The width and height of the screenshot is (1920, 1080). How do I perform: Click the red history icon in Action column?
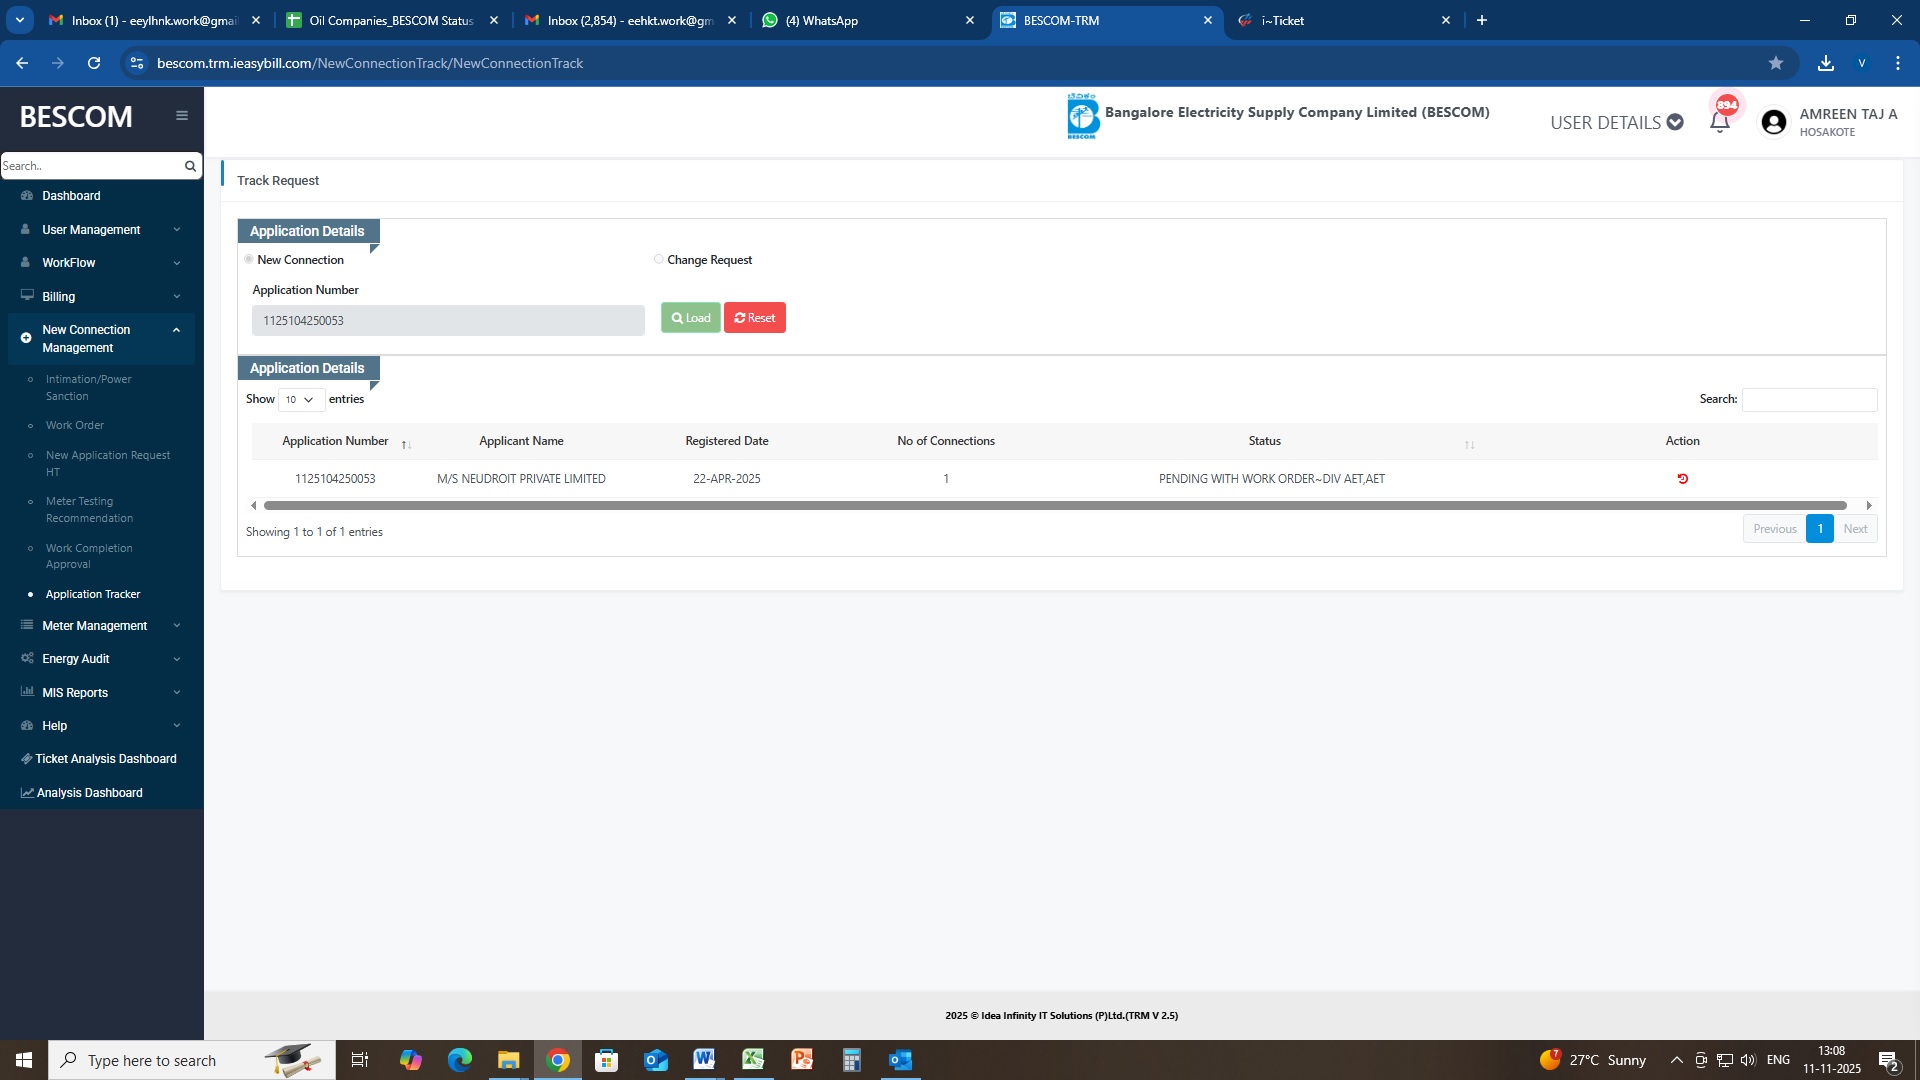click(x=1682, y=479)
